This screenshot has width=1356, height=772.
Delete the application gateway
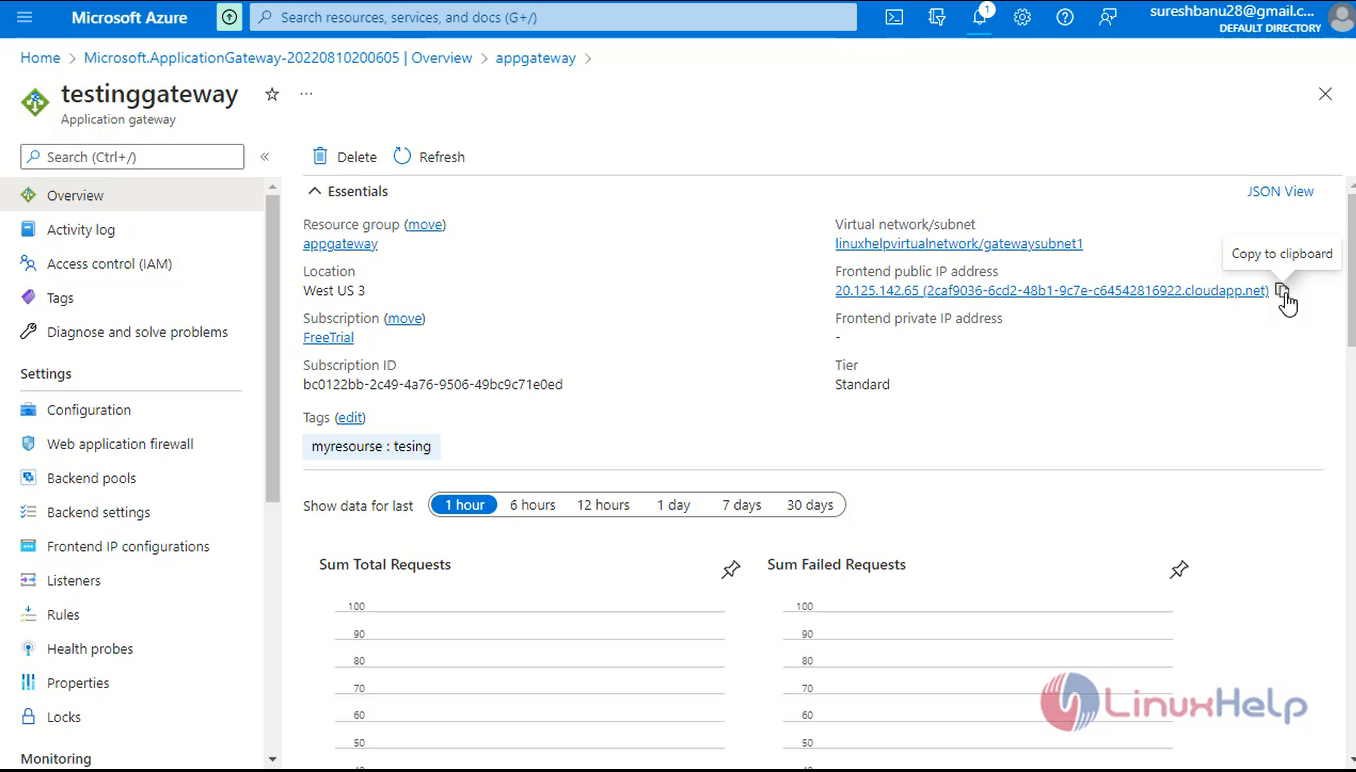pos(345,157)
